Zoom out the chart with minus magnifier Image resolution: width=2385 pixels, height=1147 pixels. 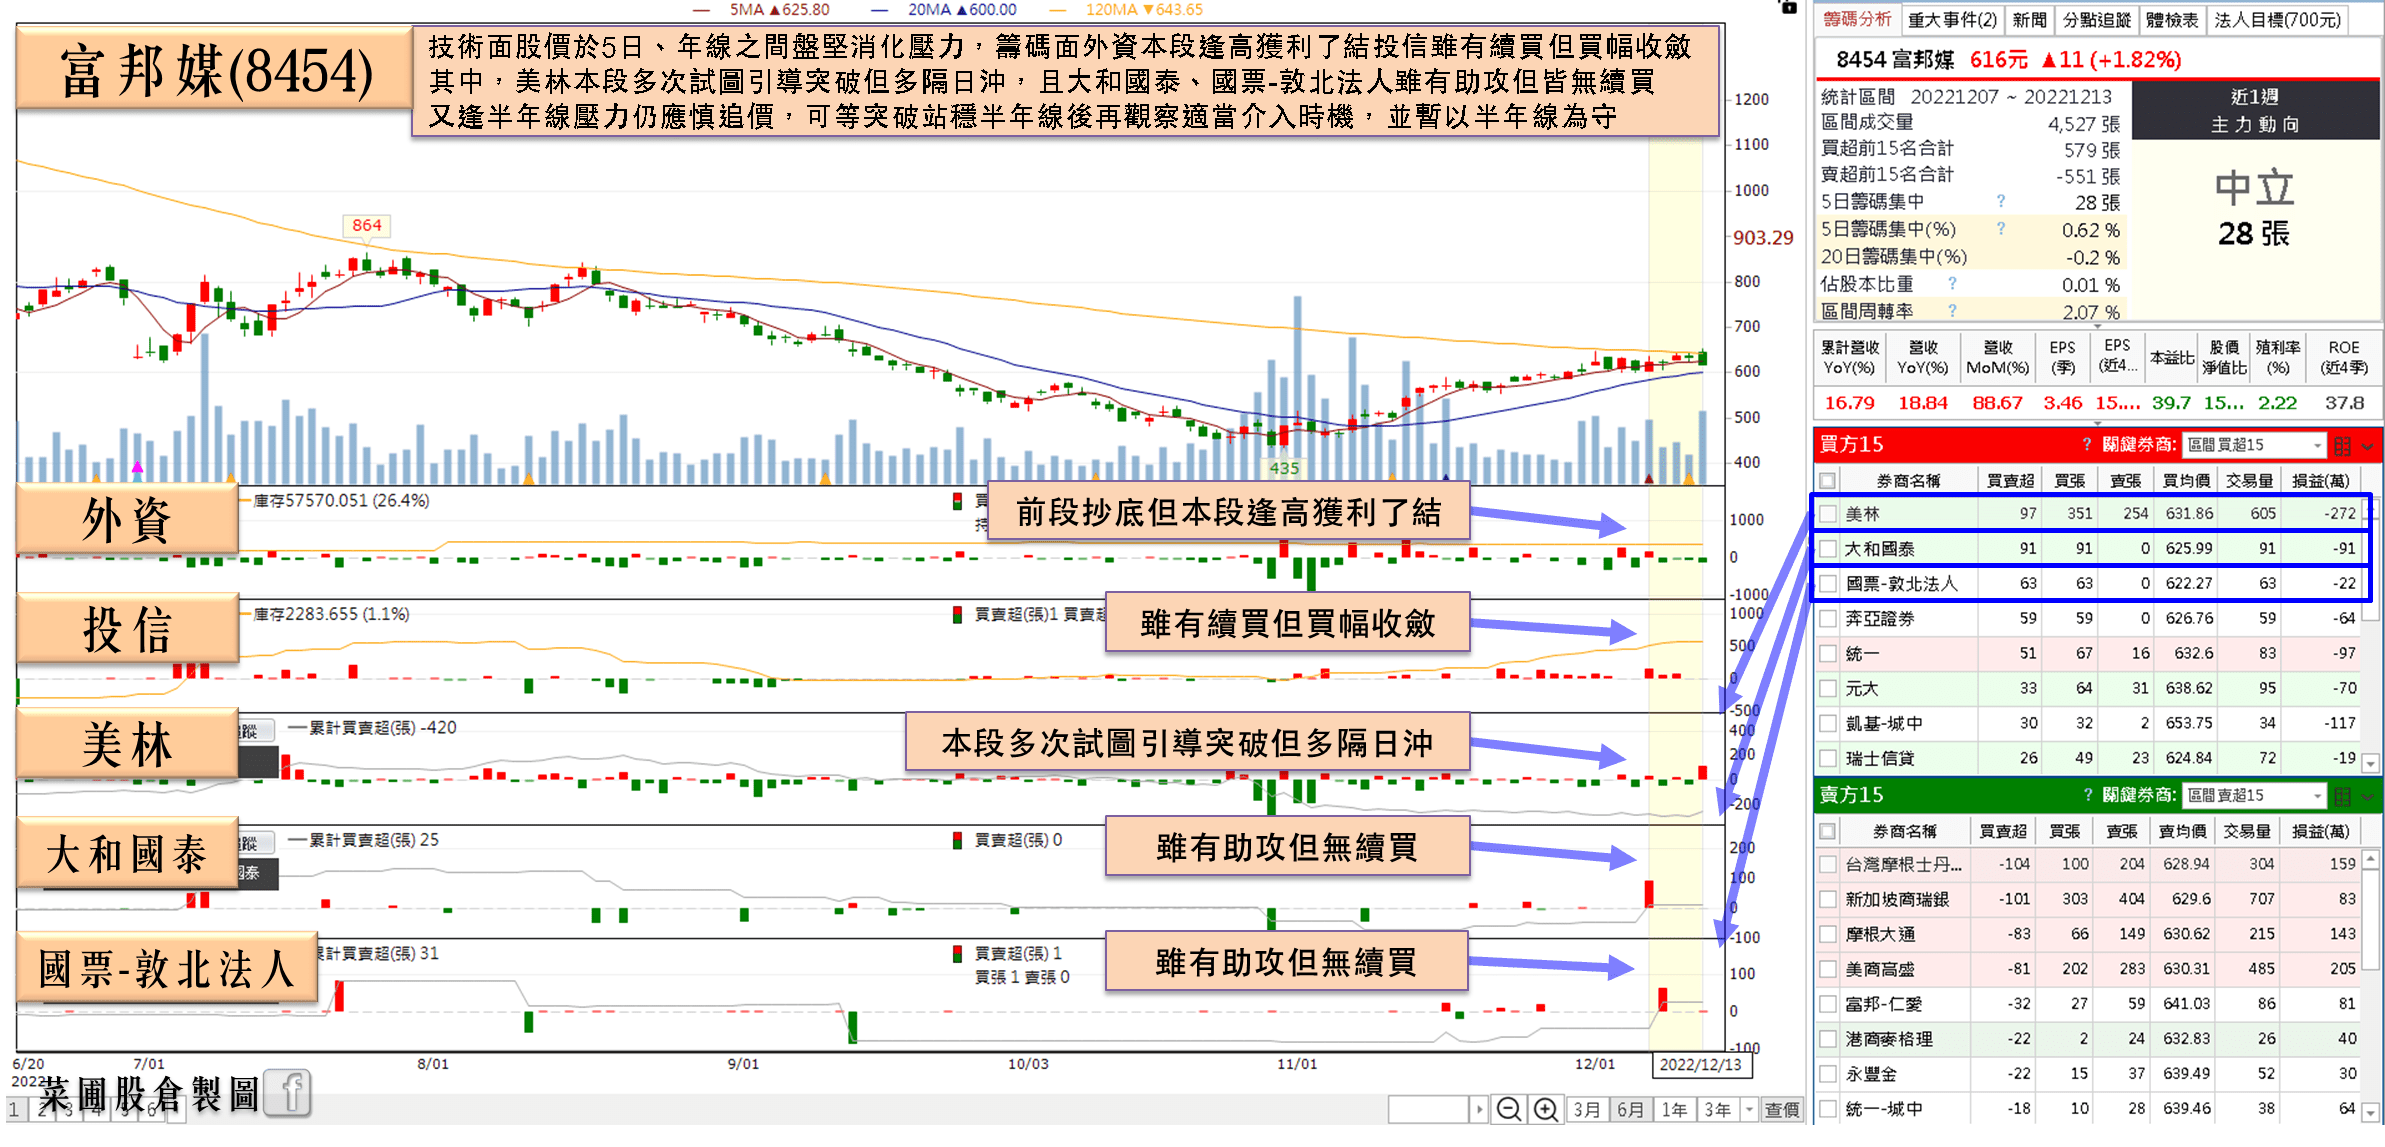(1509, 1109)
